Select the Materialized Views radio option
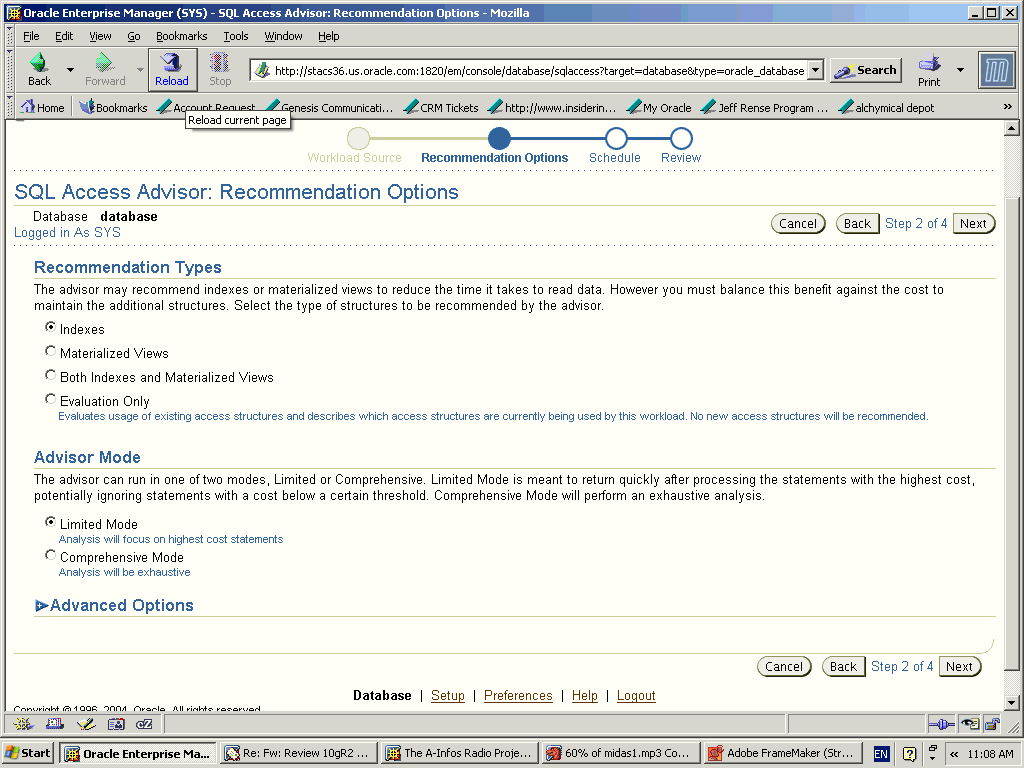Viewport: 1024px width, 768px height. pyautogui.click(x=51, y=351)
